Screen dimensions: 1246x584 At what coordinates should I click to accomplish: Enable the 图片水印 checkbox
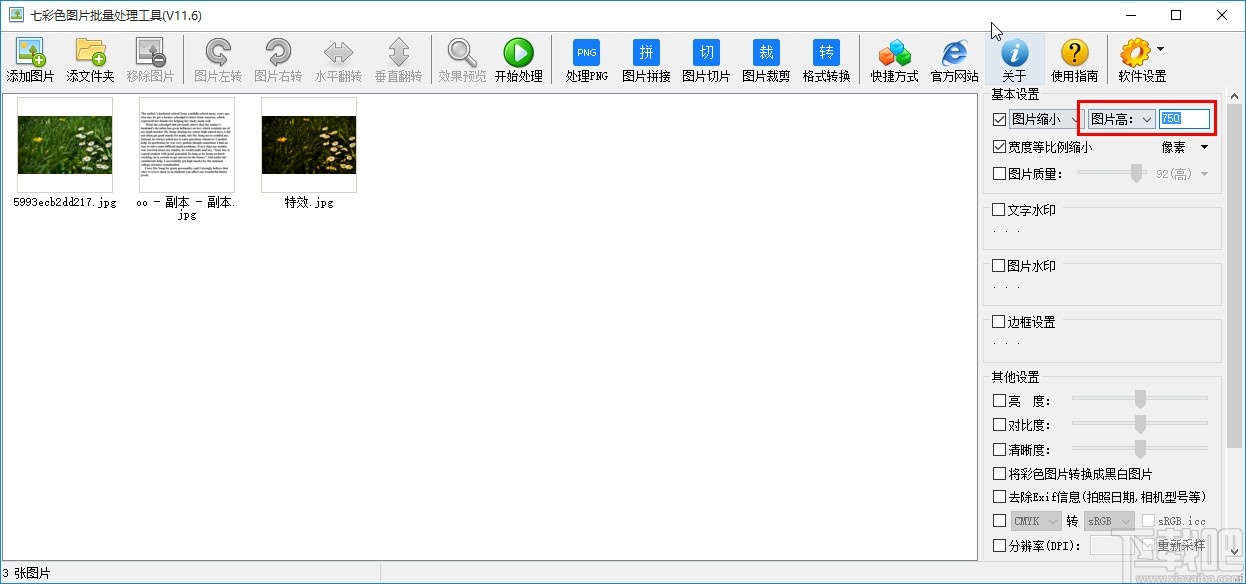[x=999, y=266]
